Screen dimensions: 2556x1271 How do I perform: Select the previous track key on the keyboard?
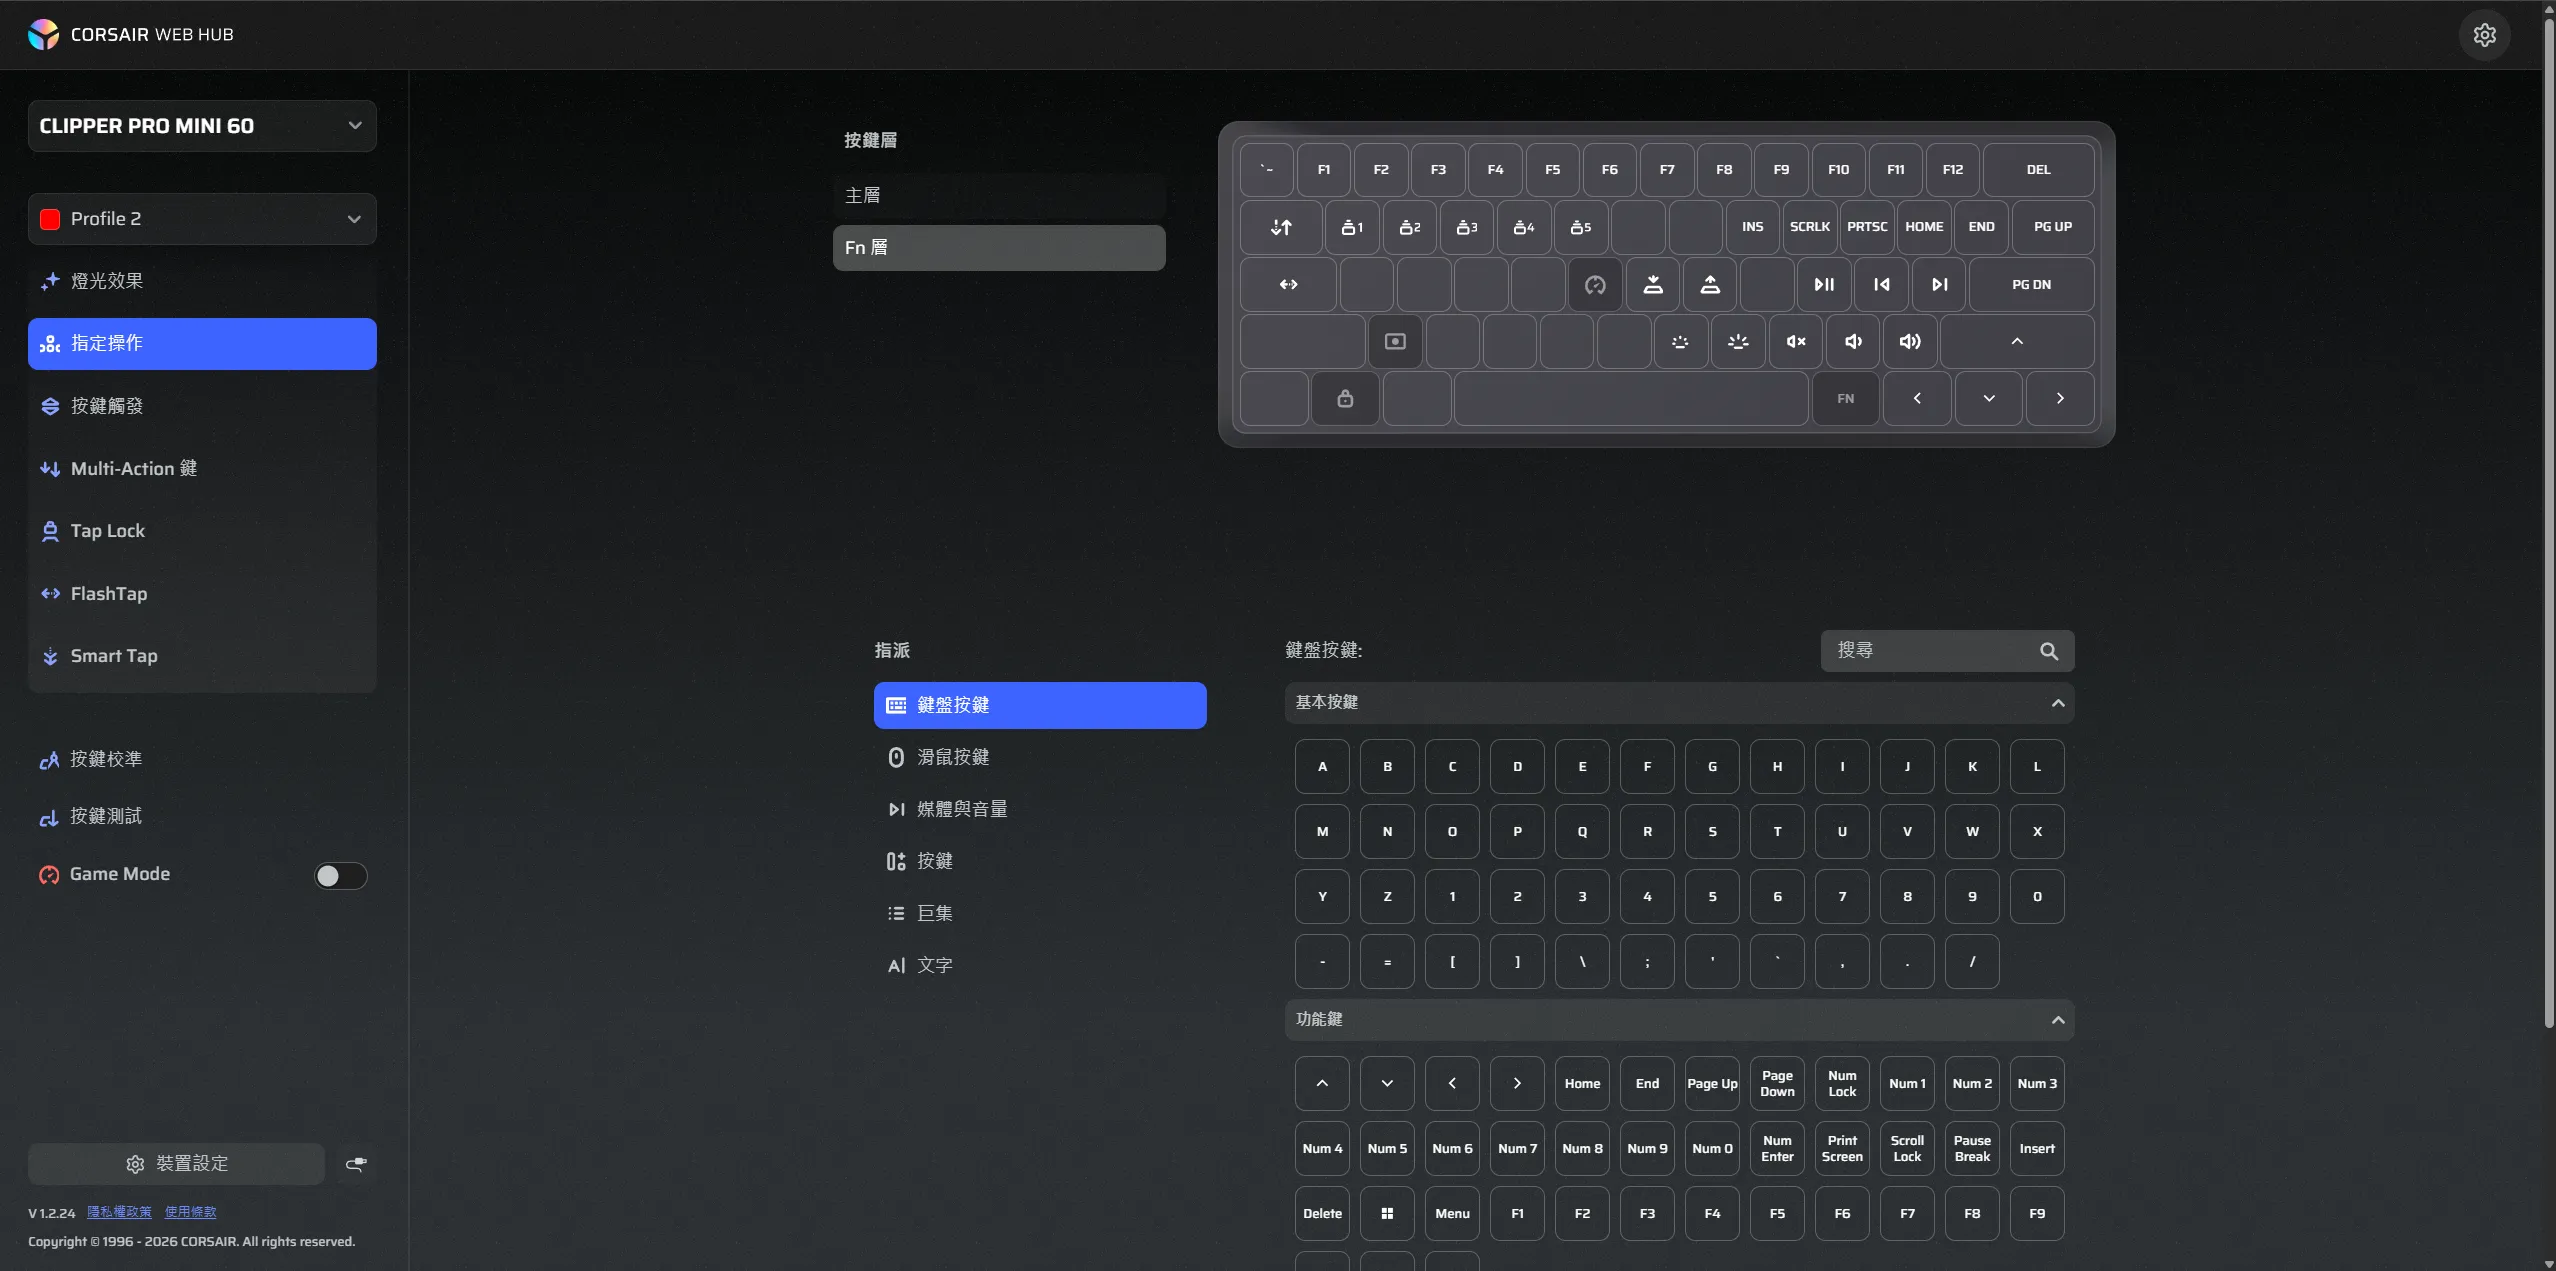(x=1881, y=285)
